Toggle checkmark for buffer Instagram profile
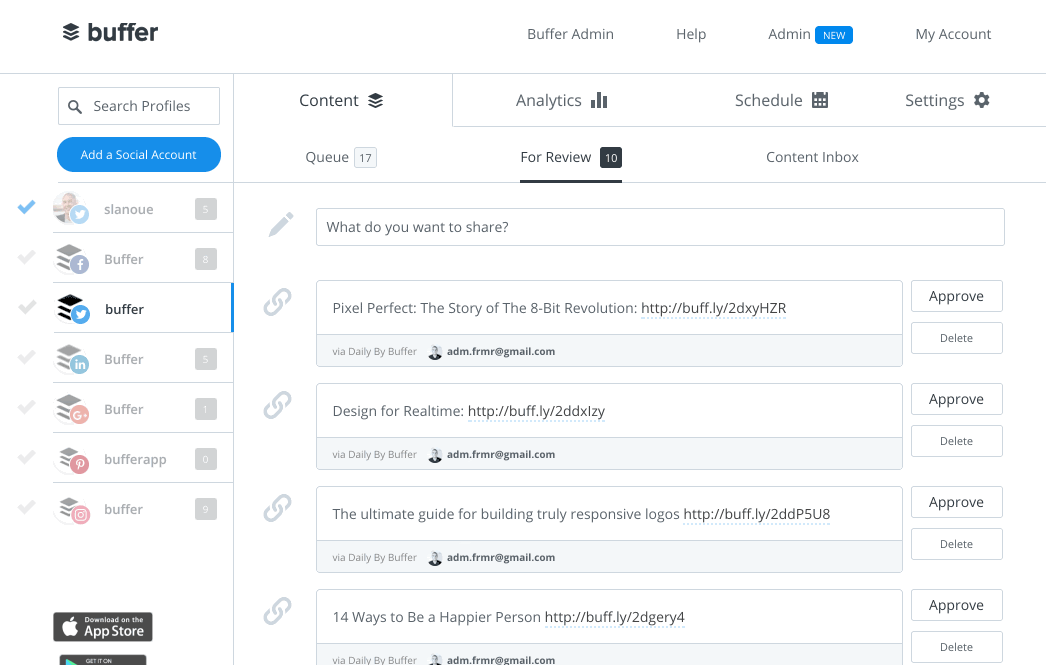 [x=26, y=508]
